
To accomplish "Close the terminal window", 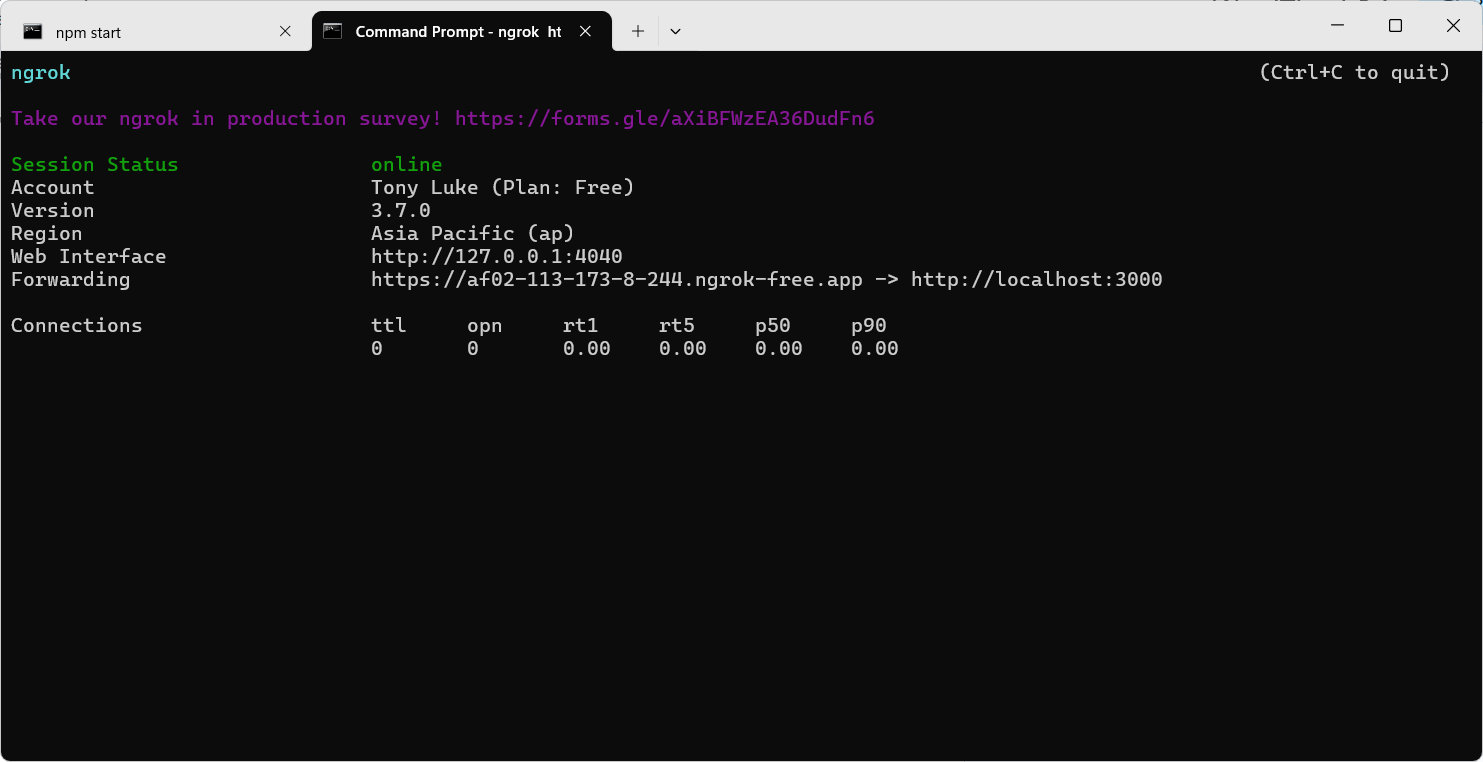I will coord(1454,26).
